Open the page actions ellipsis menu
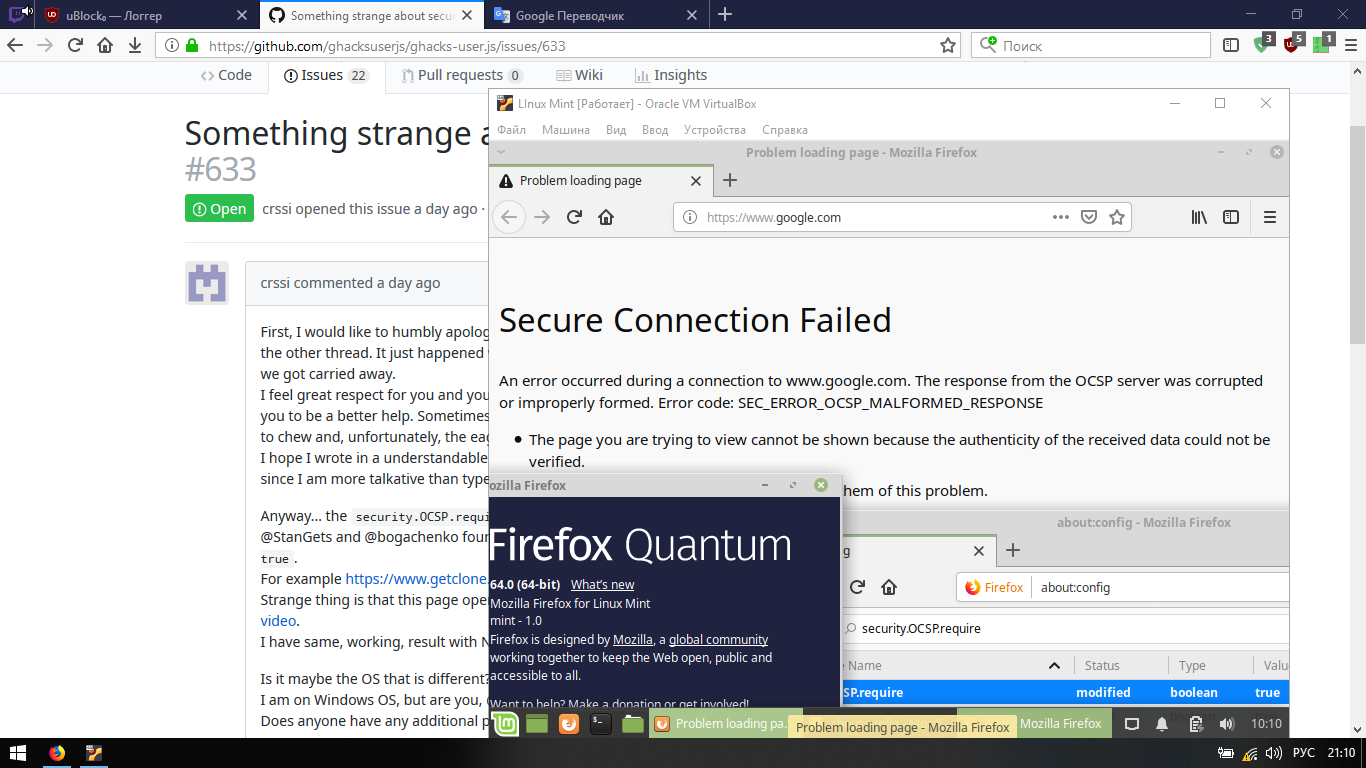 [1060, 217]
